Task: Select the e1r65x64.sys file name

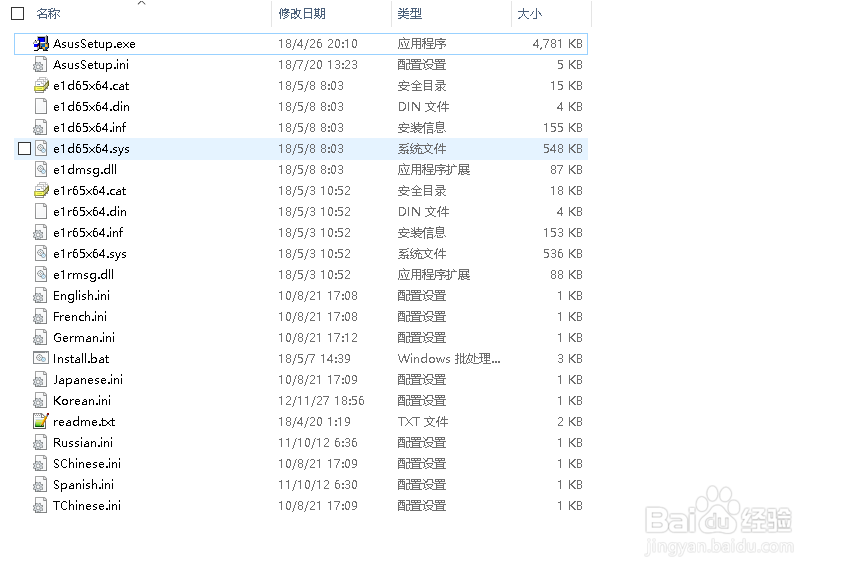Action: pos(90,254)
